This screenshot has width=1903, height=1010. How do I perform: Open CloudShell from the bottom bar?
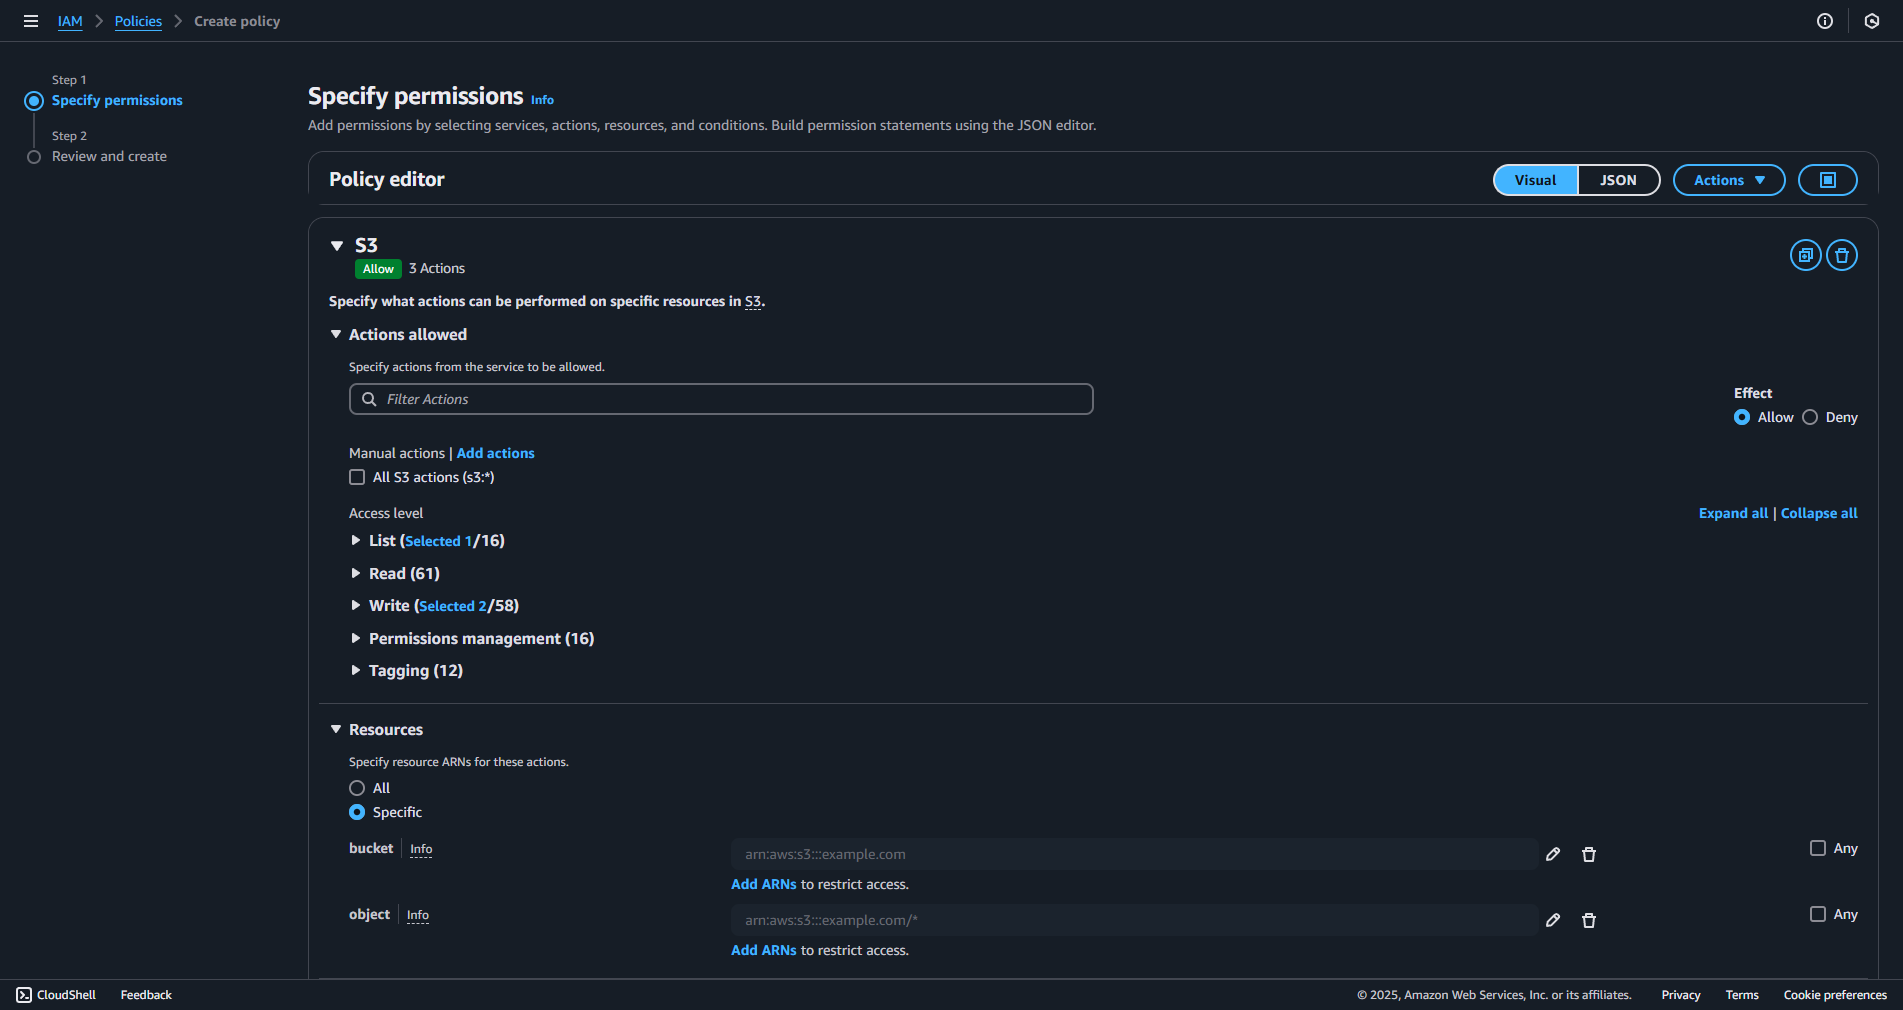coord(56,994)
